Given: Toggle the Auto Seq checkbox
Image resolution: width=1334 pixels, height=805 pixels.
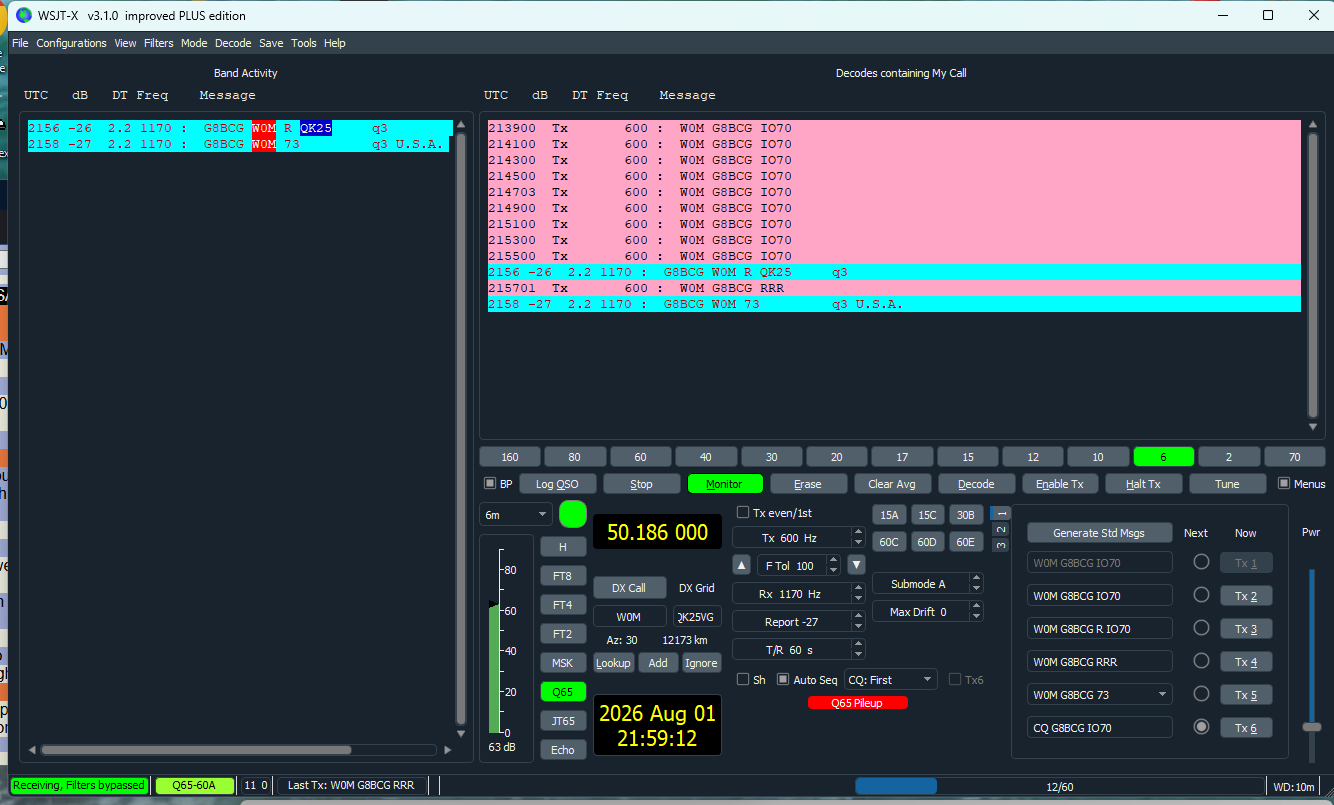Looking at the screenshot, I should tap(783, 679).
